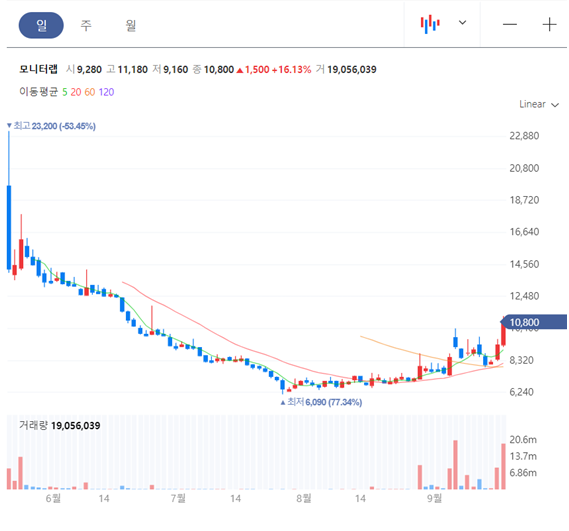Click the low price 9,160 value
Image resolution: width=569 pixels, height=531 pixels.
176,69
